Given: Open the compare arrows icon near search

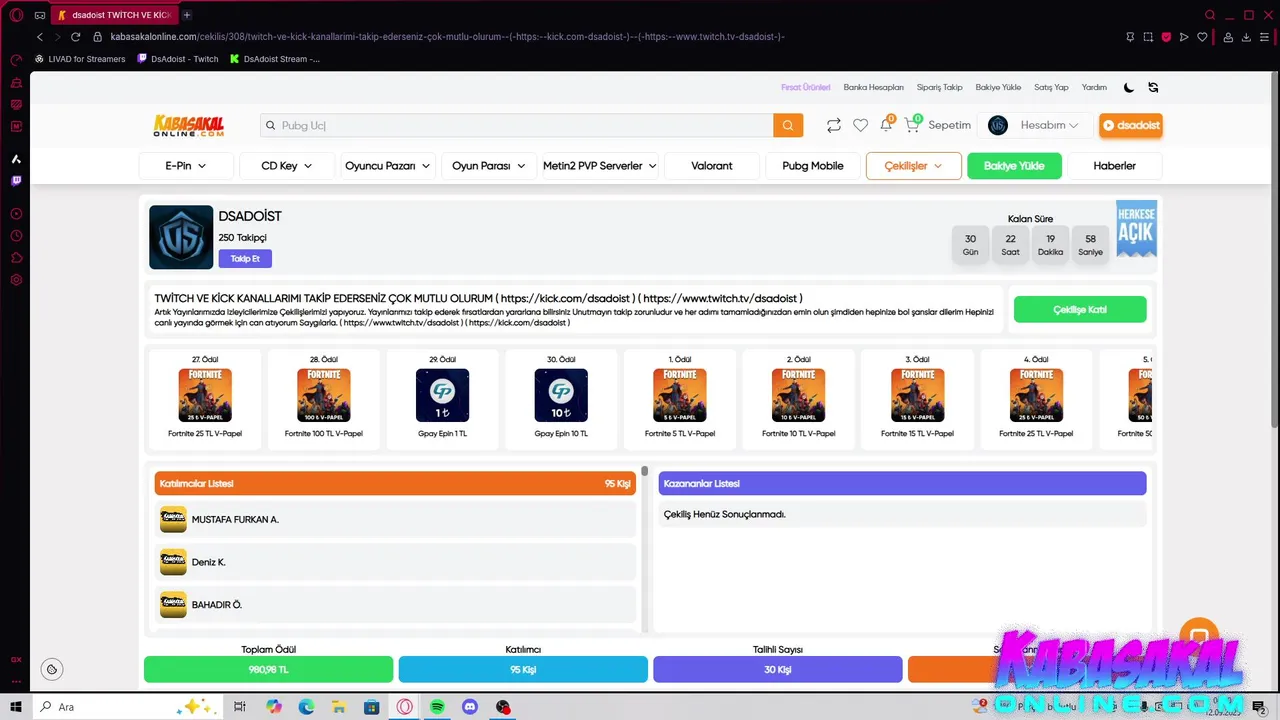Looking at the screenshot, I should (x=833, y=125).
